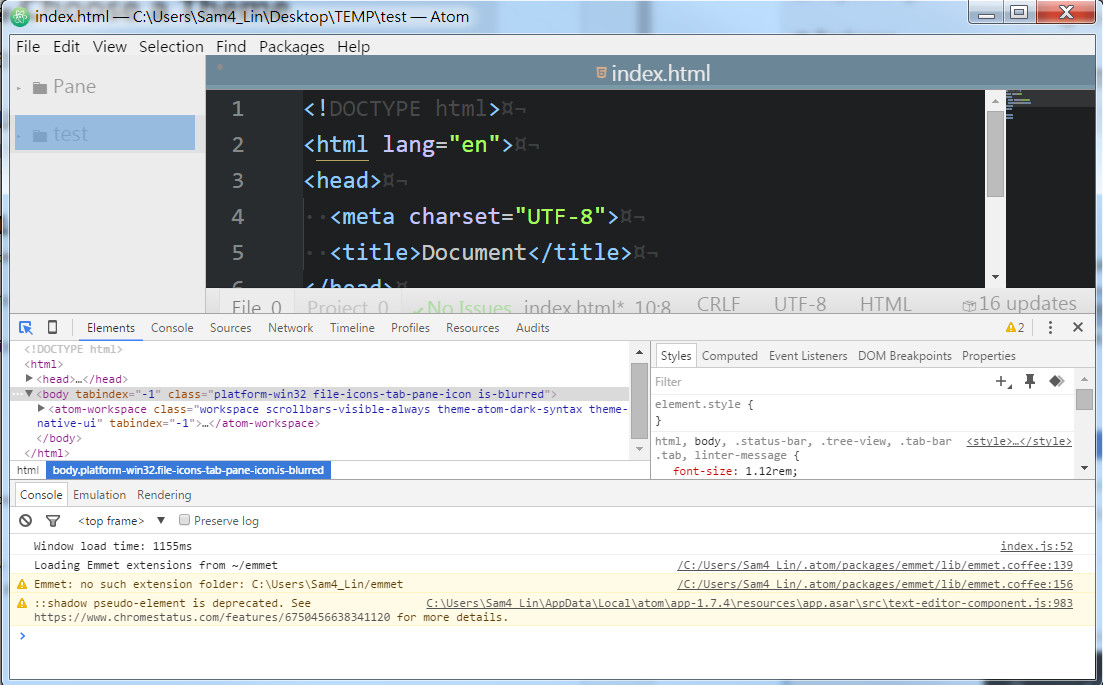Select the DOM Breakpoints sidebar tab
This screenshot has height=685, width=1103.
pyautogui.click(x=904, y=356)
